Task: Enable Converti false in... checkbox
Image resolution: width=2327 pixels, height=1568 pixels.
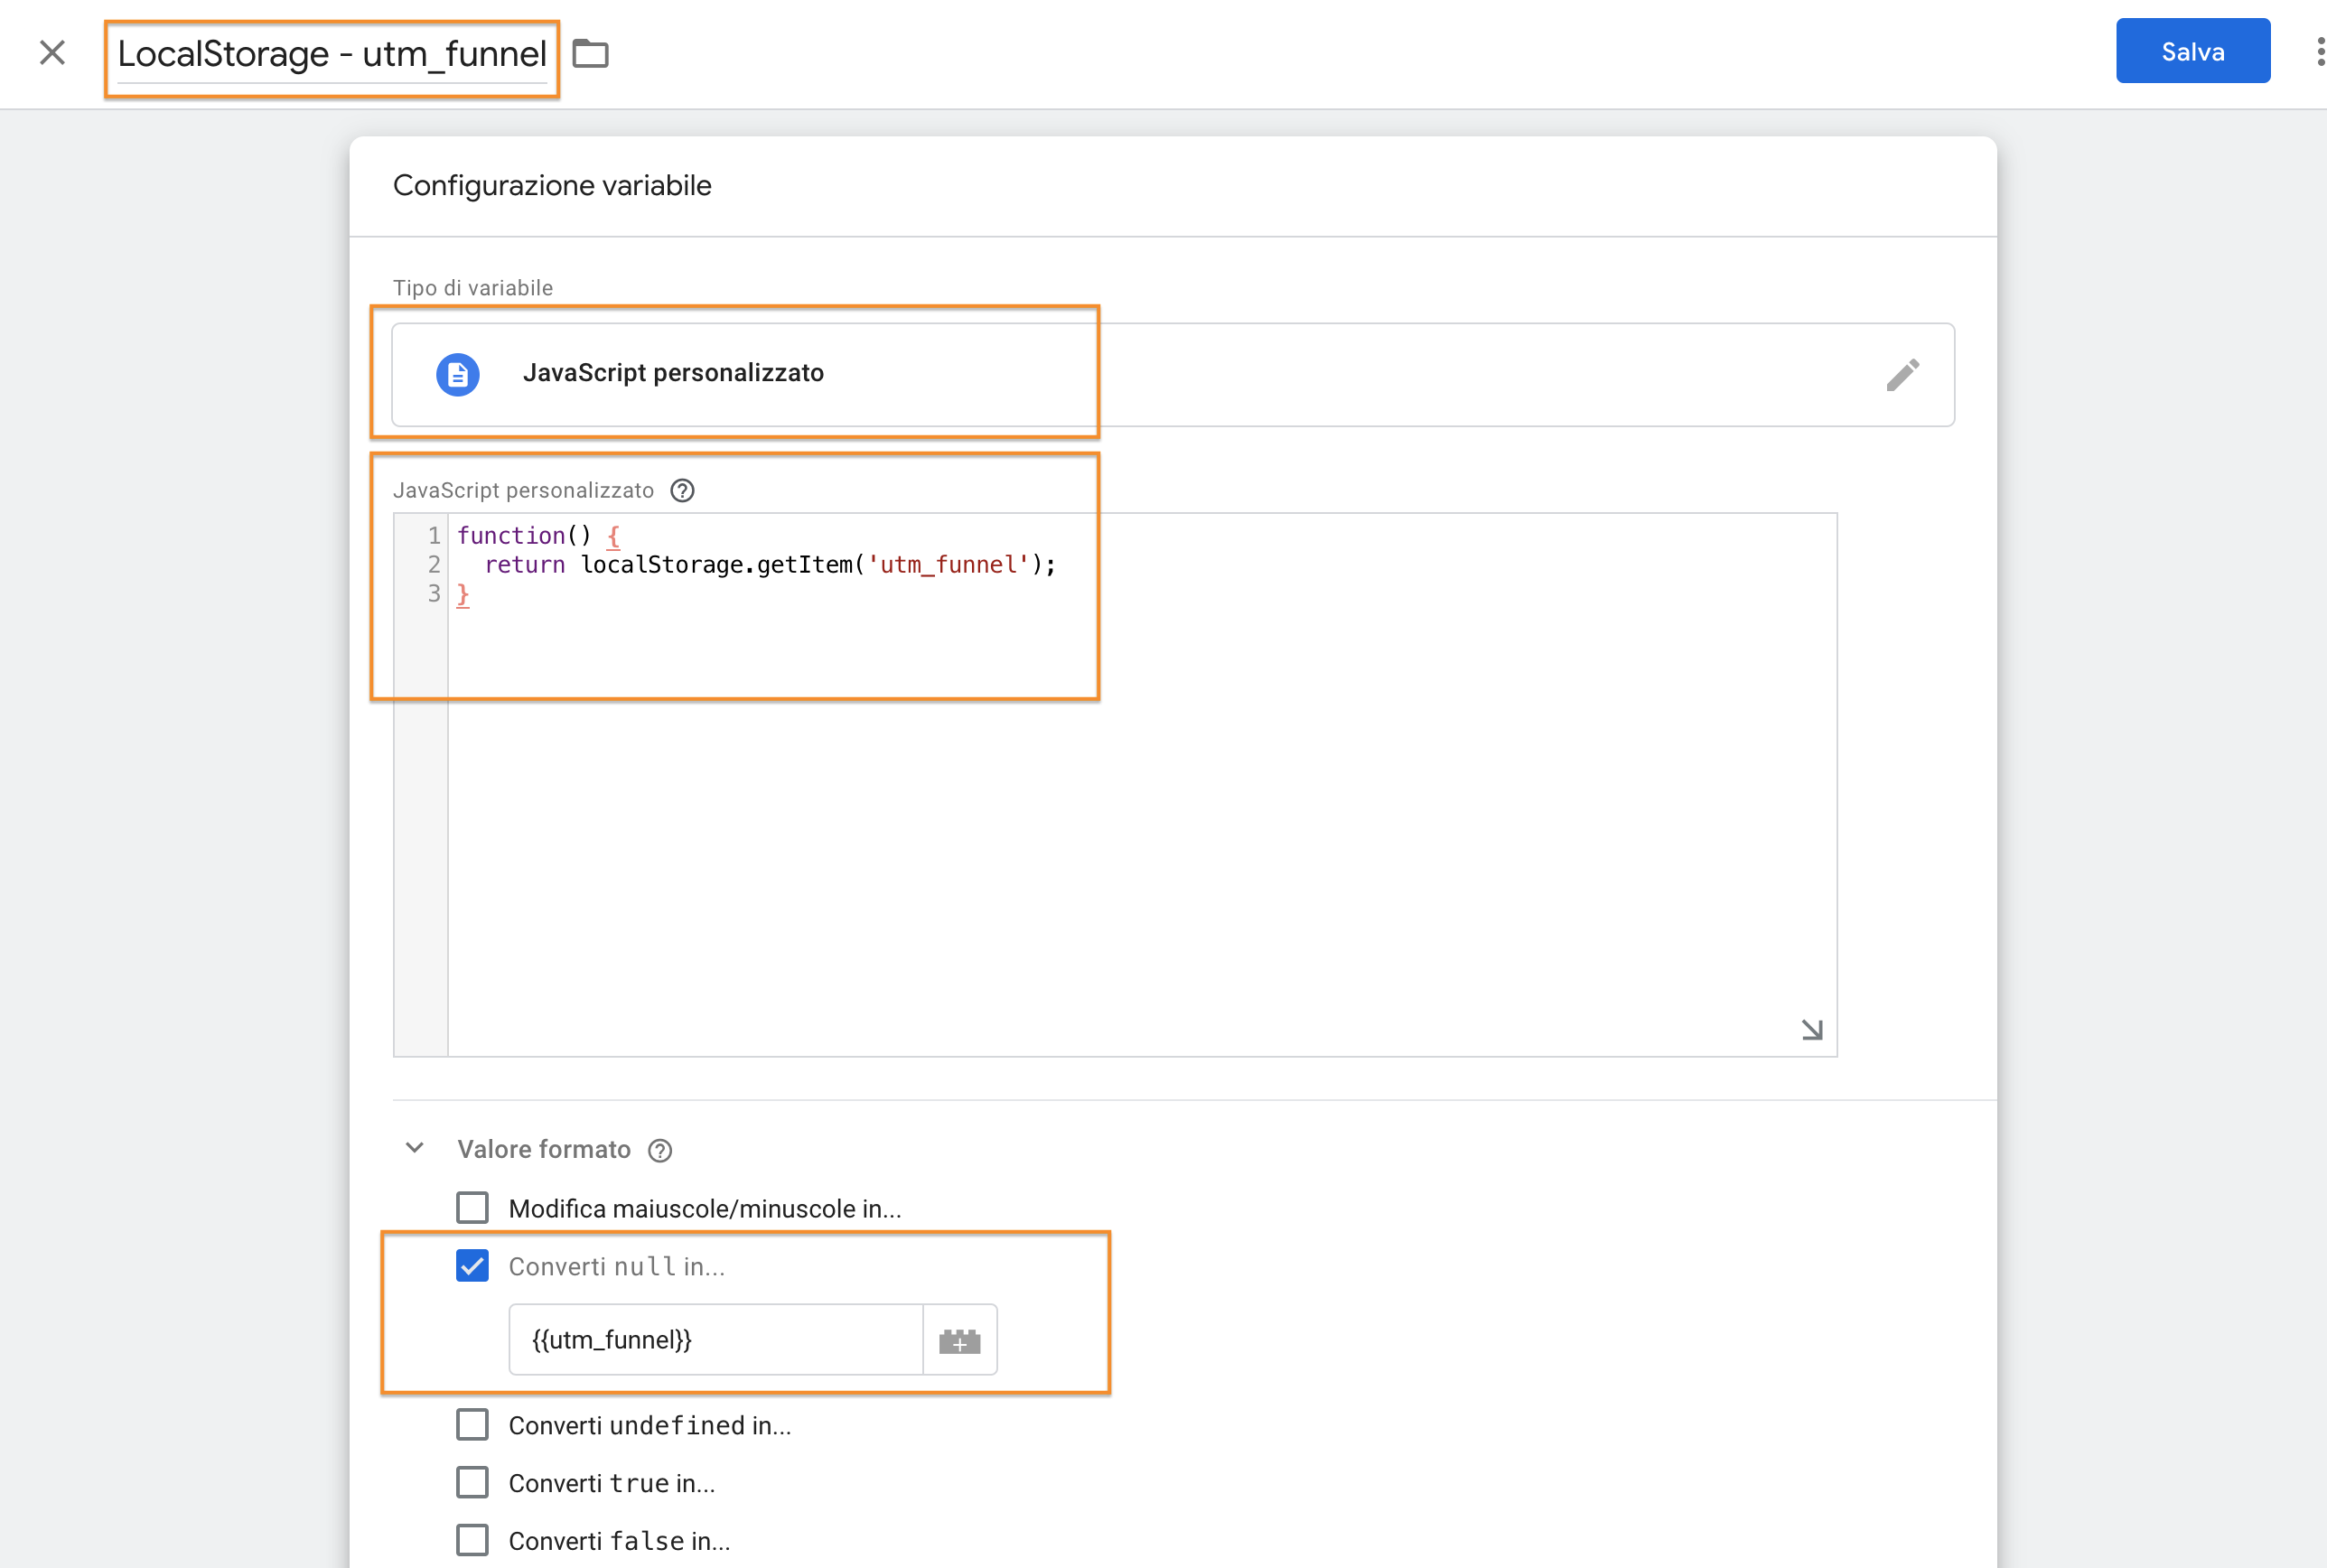Action: click(x=472, y=1540)
